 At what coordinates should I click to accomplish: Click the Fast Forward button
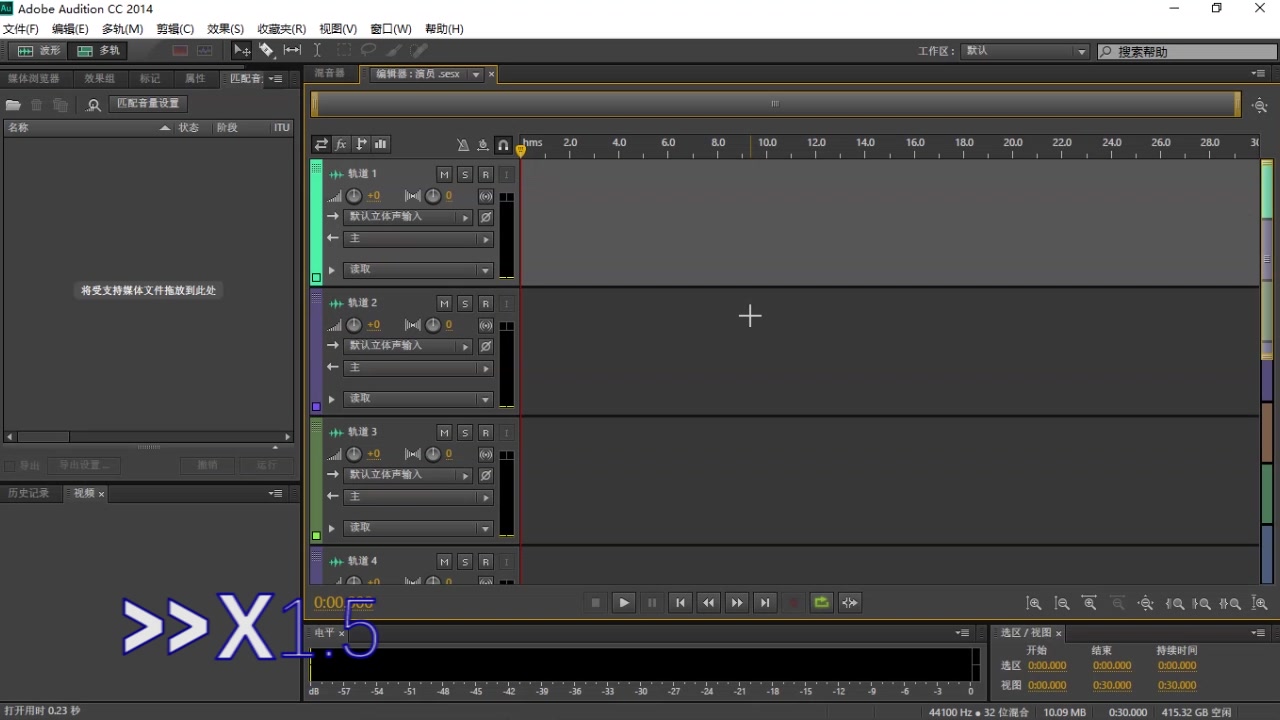(x=737, y=602)
